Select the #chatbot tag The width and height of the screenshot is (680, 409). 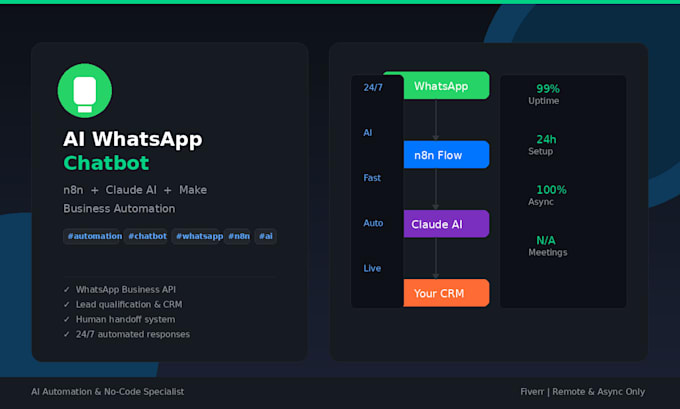click(147, 236)
